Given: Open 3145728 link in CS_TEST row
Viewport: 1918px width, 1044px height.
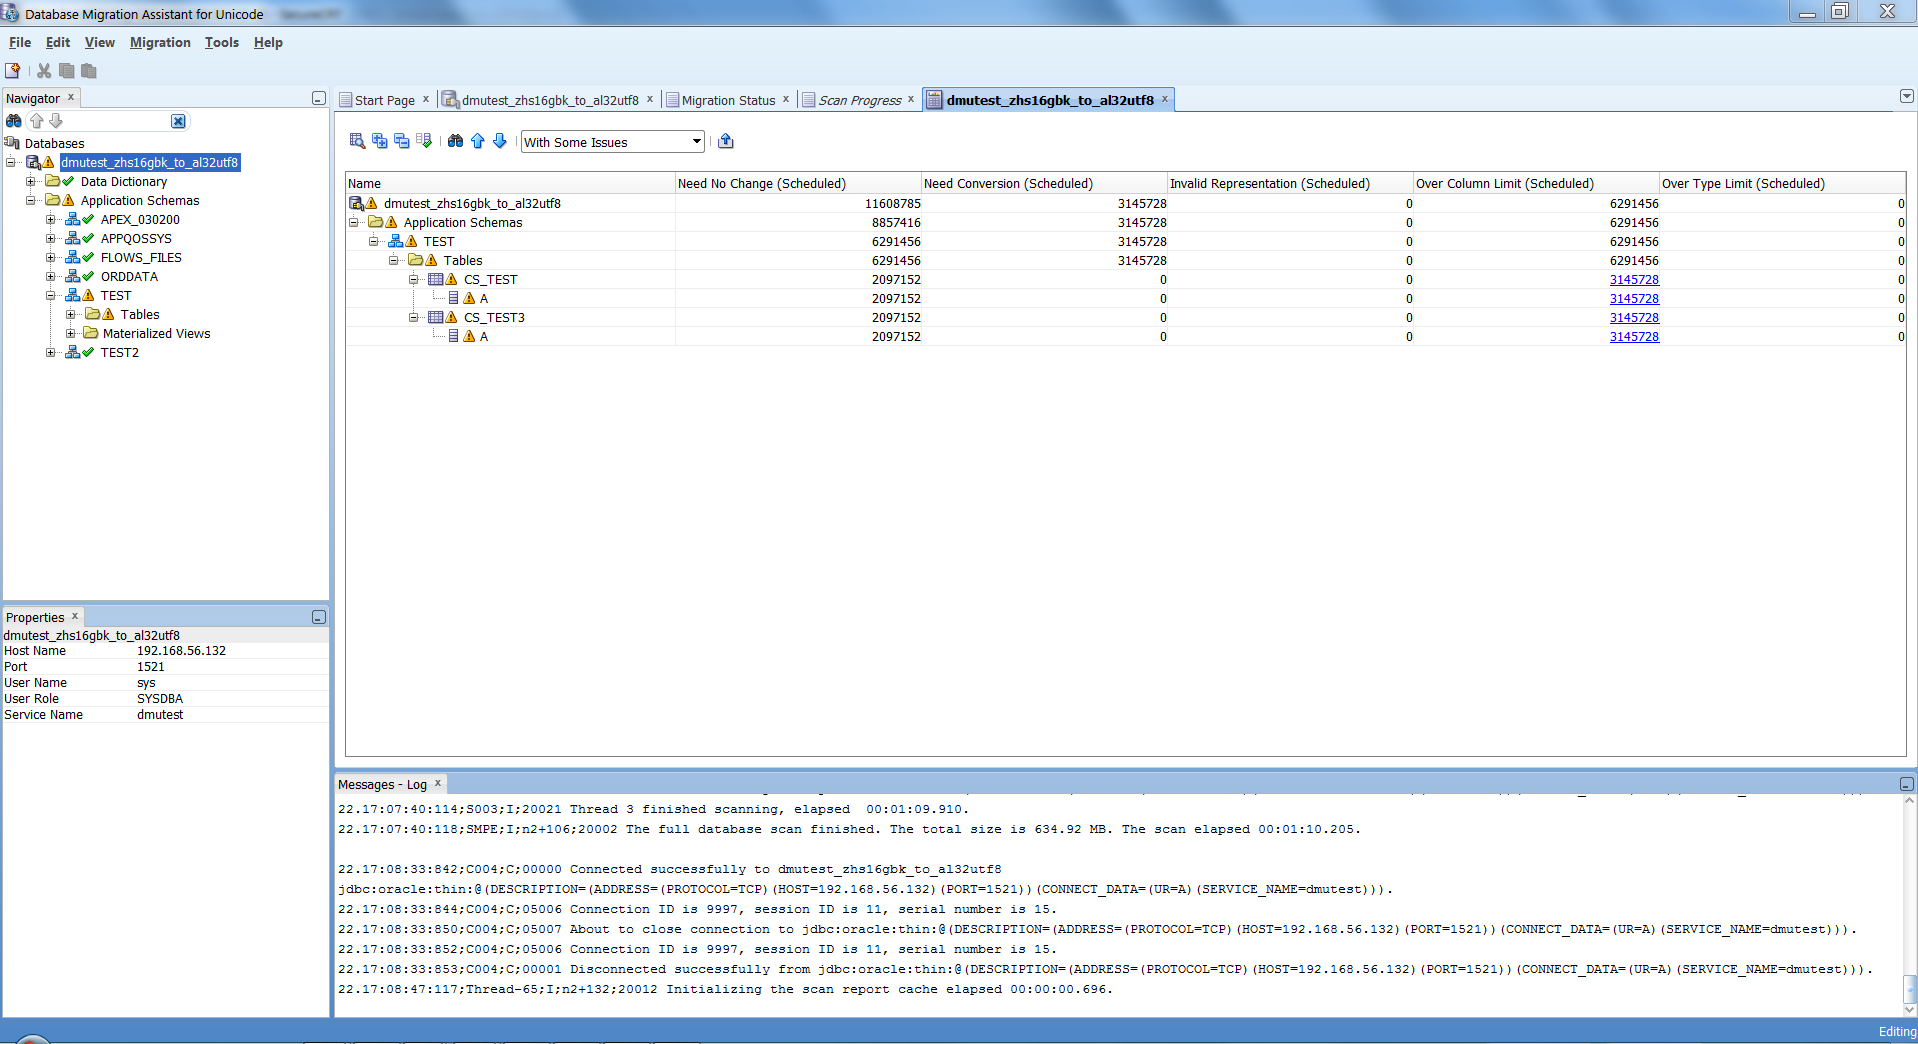Looking at the screenshot, I should (1634, 279).
